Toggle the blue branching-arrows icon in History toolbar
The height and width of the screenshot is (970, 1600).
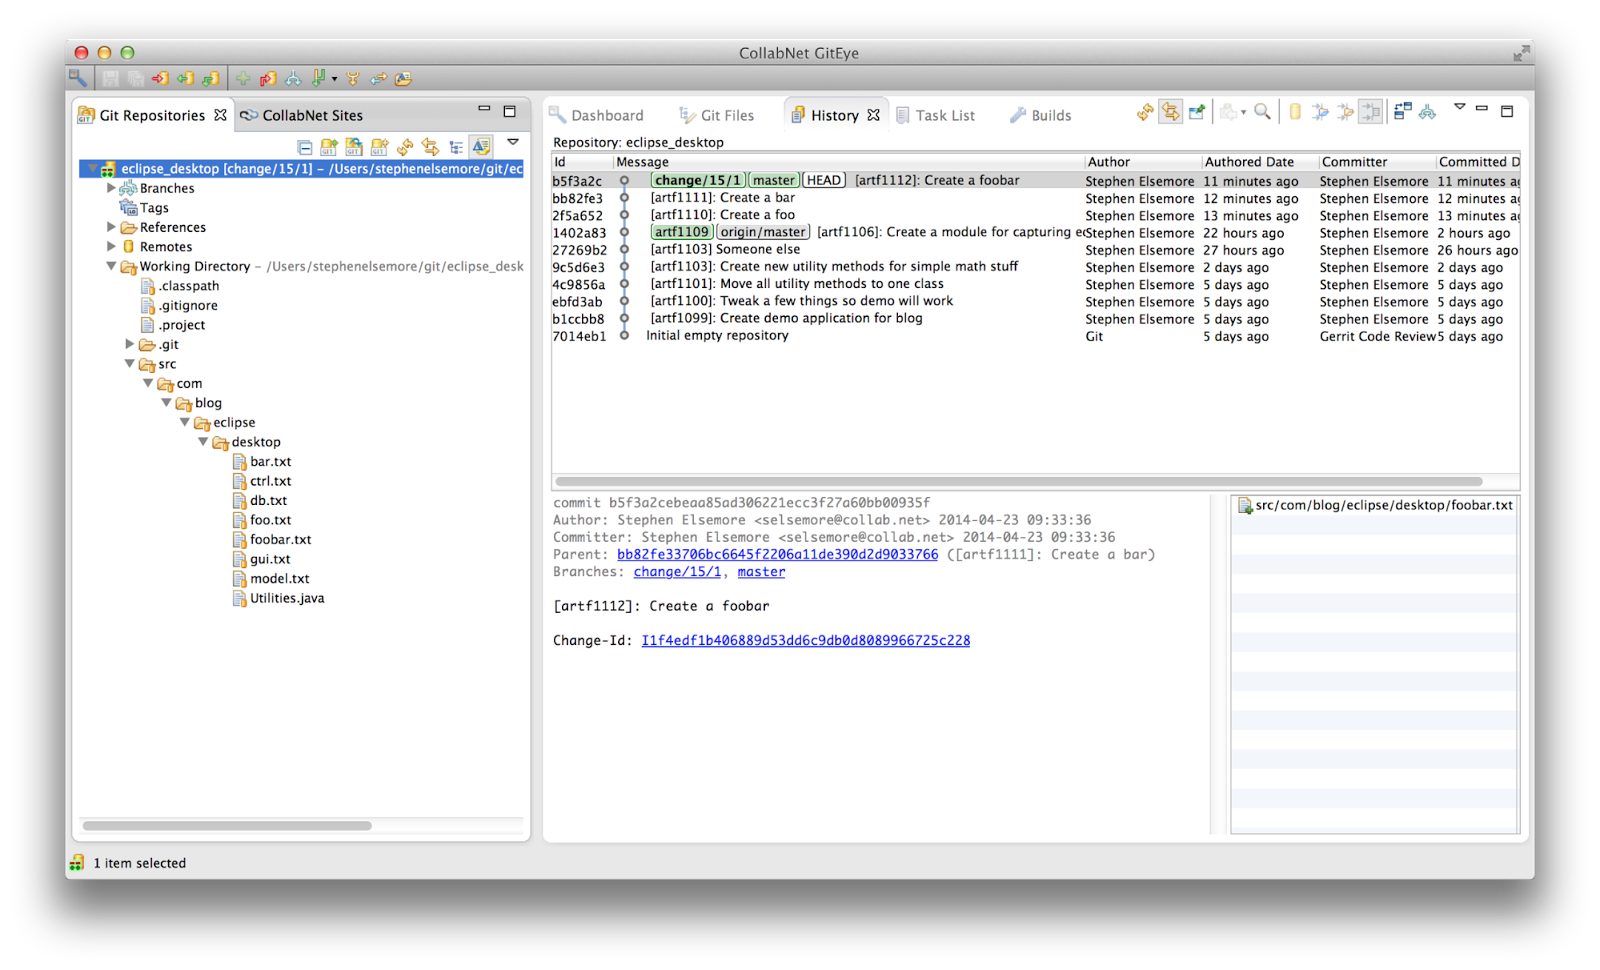tap(1427, 112)
